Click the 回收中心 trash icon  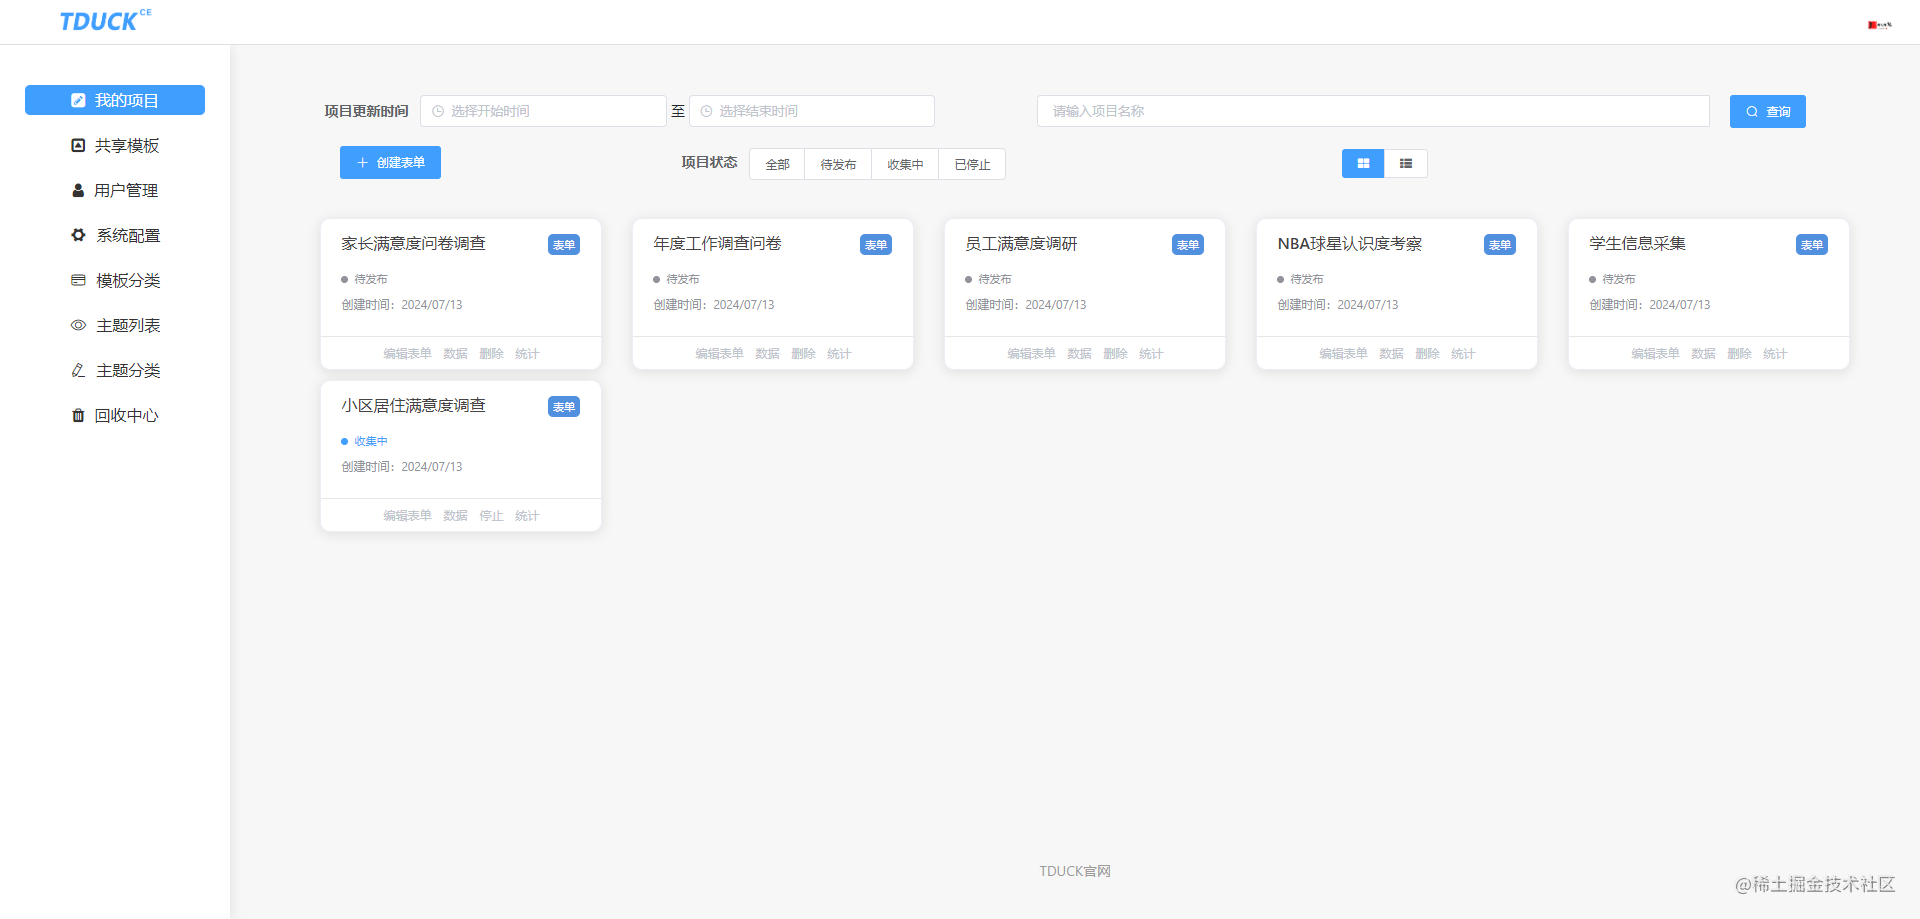pyautogui.click(x=78, y=415)
